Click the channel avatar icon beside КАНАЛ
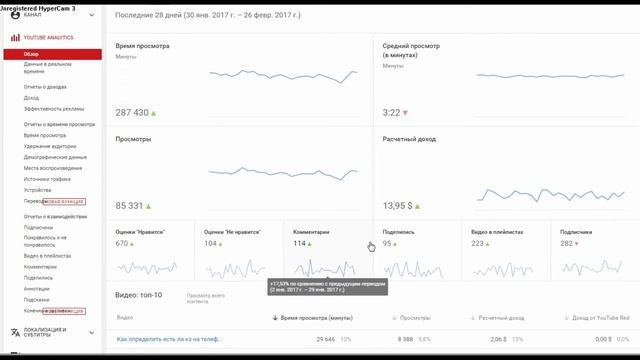 tap(15, 15)
